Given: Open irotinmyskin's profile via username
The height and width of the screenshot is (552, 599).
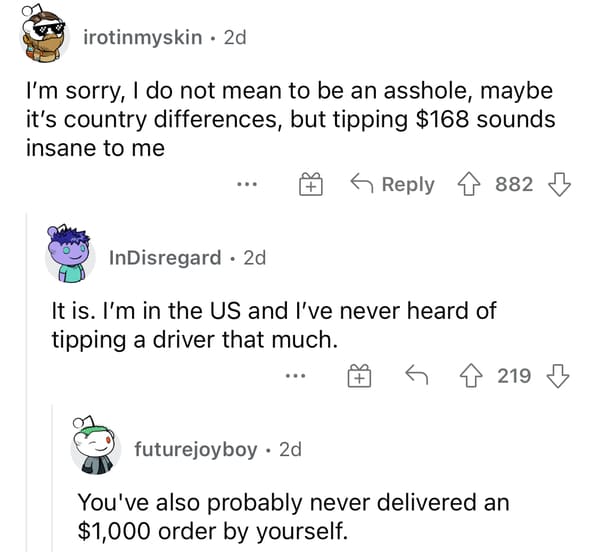Looking at the screenshot, I should tap(143, 37).
